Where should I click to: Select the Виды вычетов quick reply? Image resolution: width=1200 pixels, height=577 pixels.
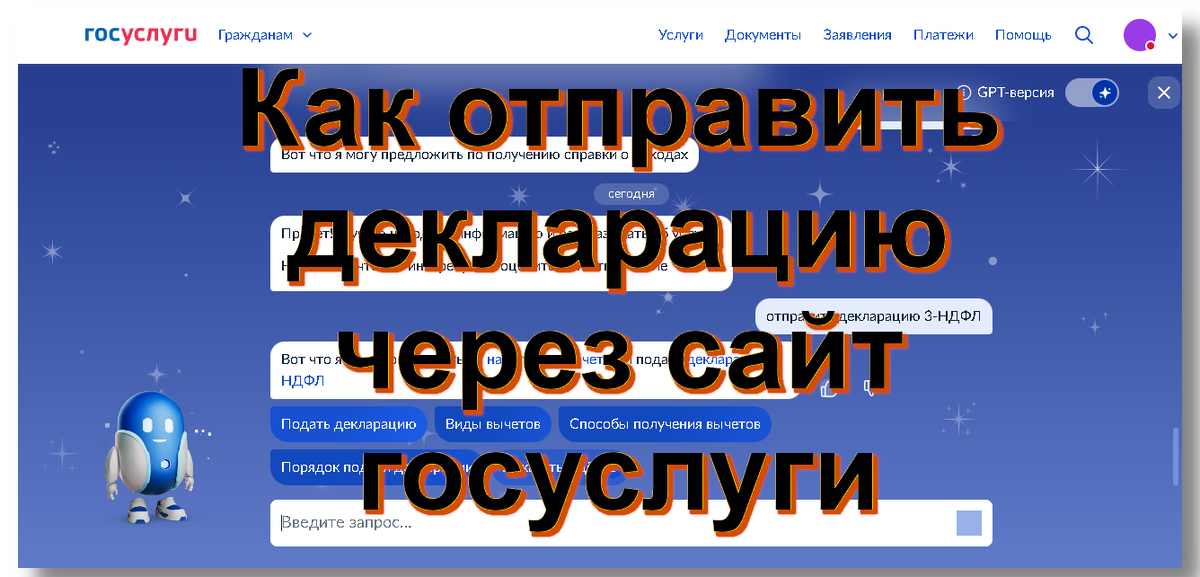tap(491, 423)
